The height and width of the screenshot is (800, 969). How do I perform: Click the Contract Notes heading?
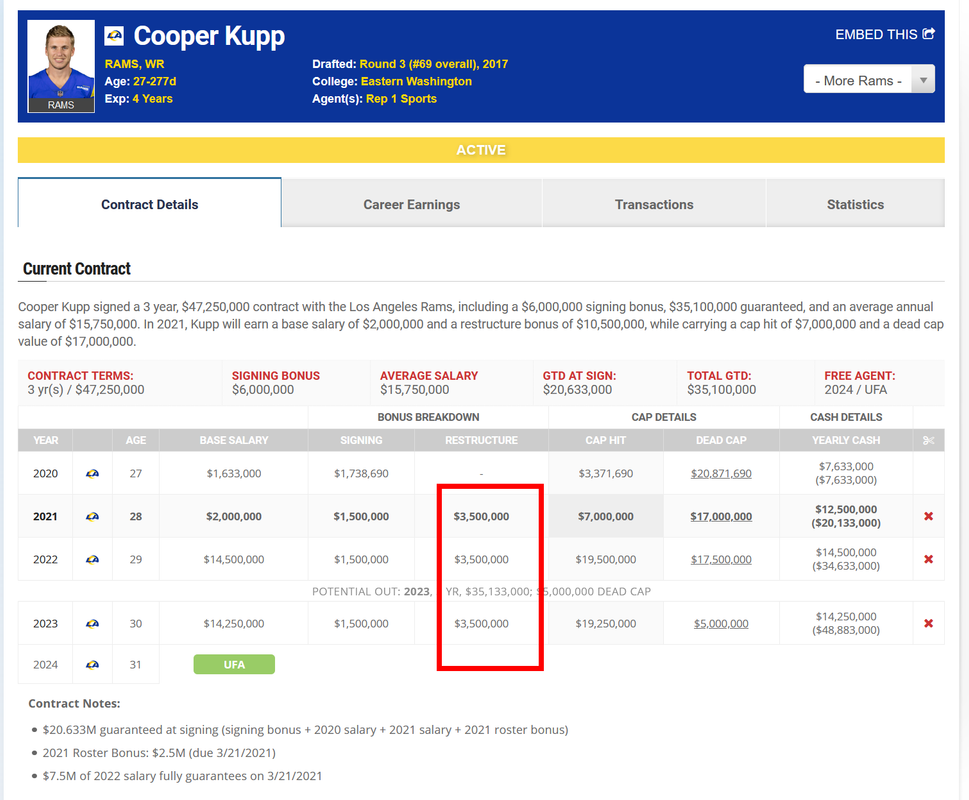tap(74, 704)
